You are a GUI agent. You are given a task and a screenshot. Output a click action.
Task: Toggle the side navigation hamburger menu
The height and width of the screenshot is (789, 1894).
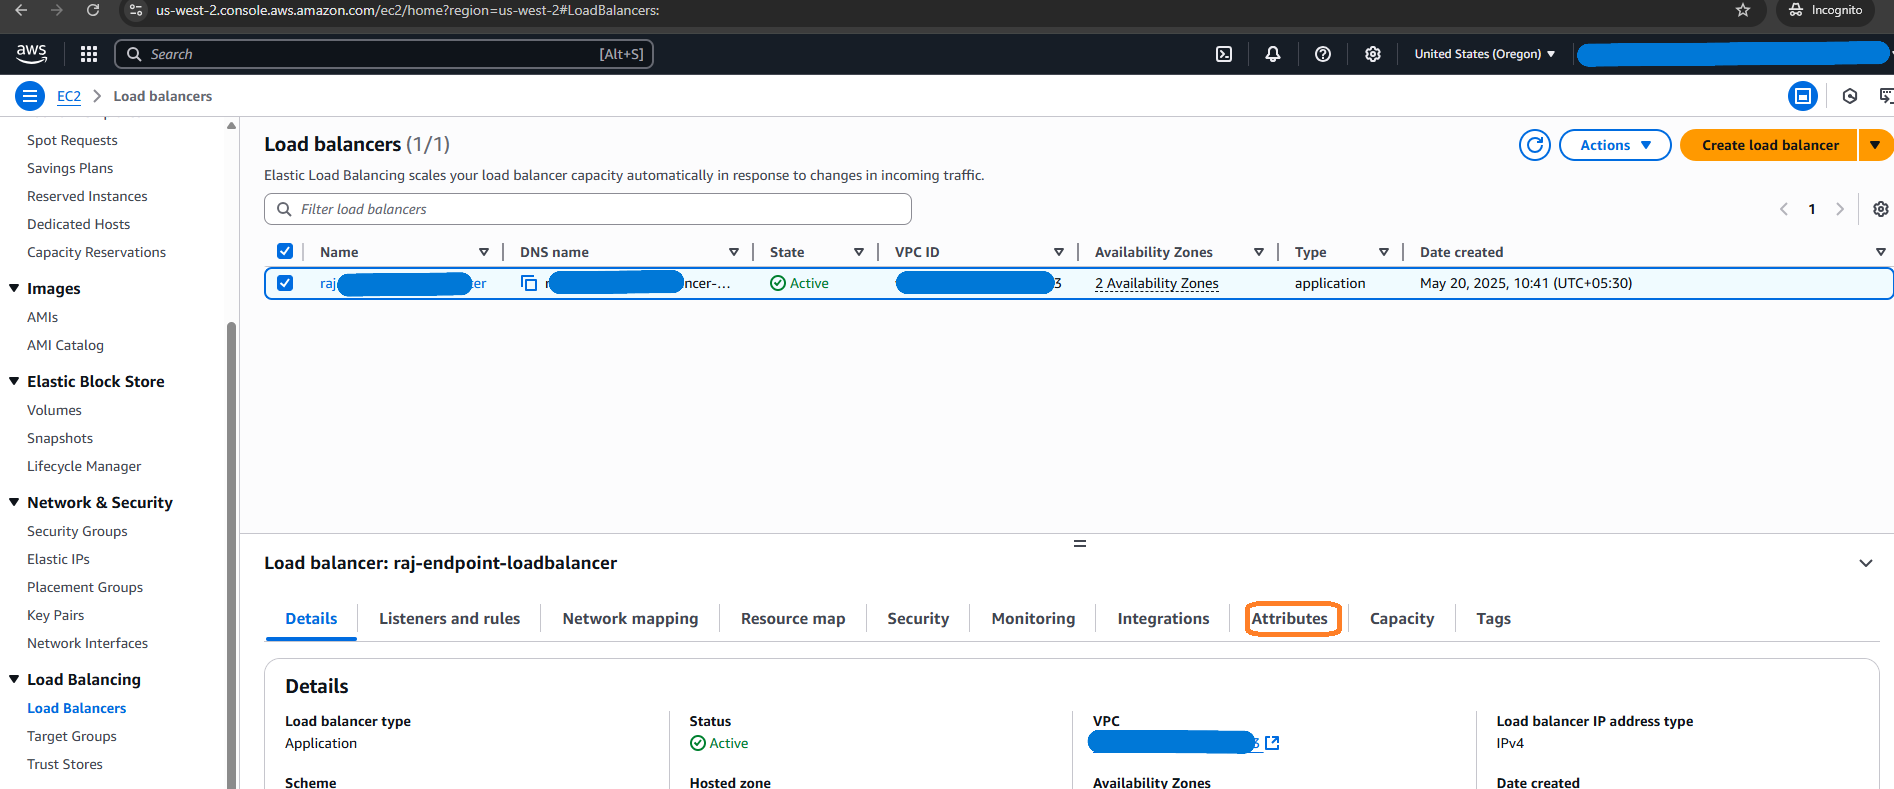tap(30, 96)
